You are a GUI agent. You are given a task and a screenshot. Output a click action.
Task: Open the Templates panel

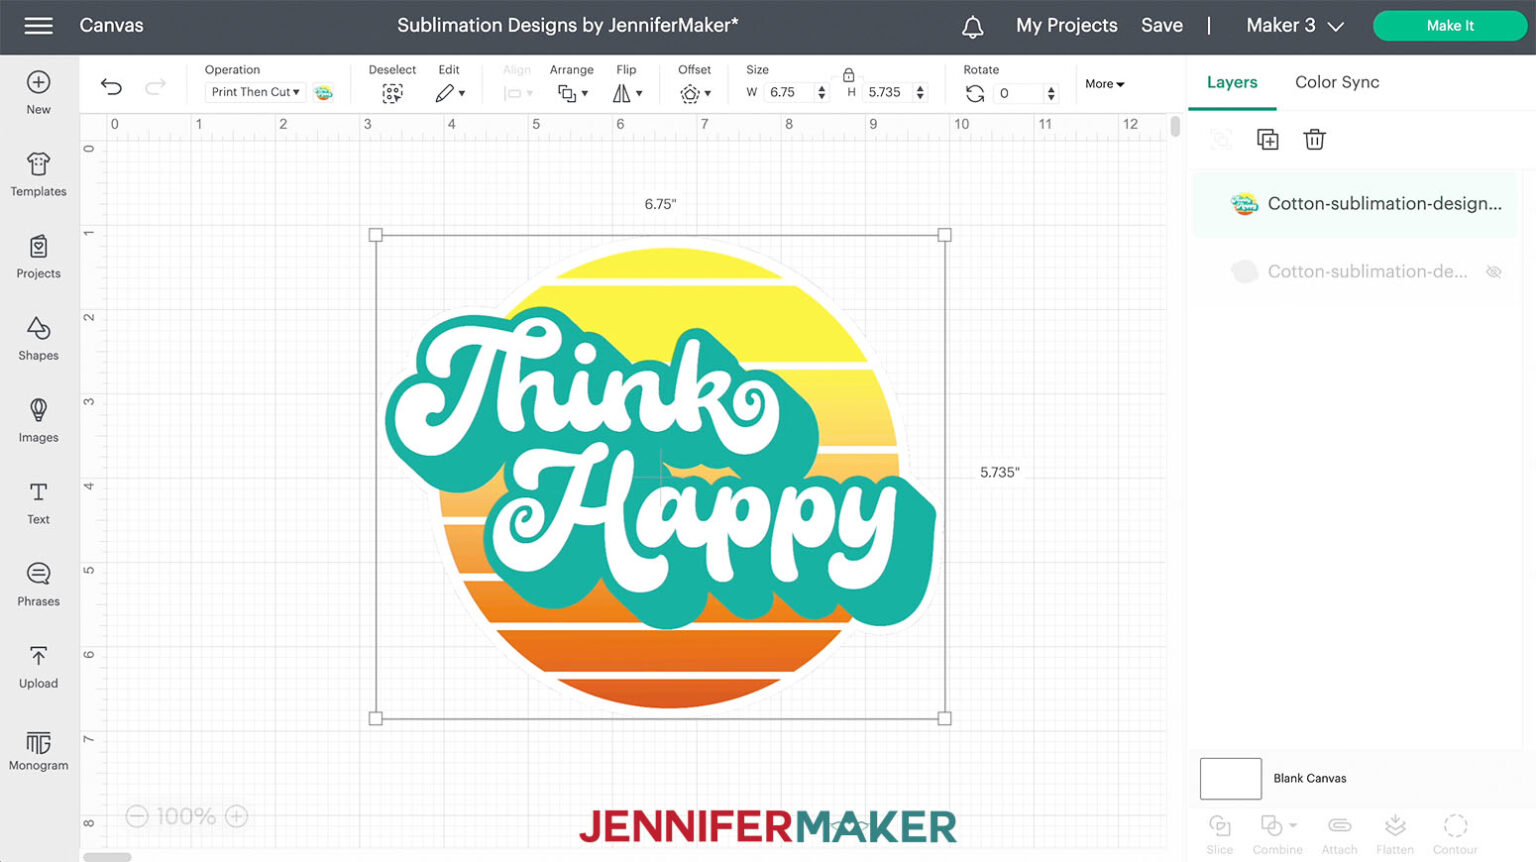click(38, 174)
